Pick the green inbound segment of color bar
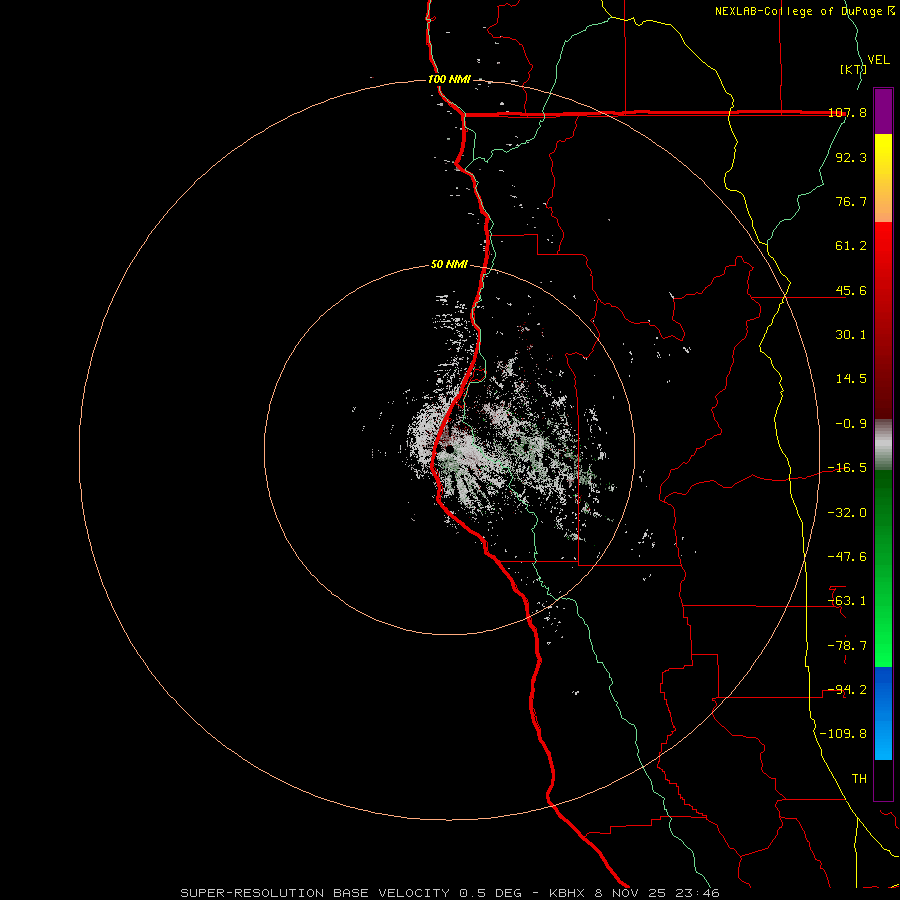Image resolution: width=900 pixels, height=900 pixels. point(883,568)
